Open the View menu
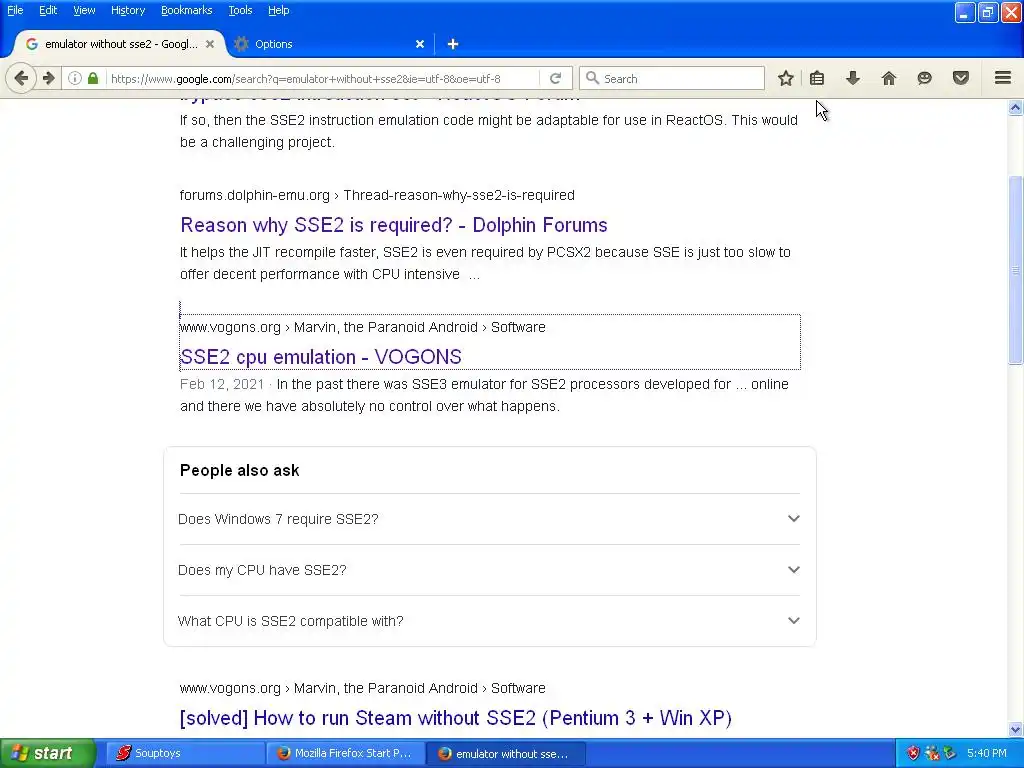Screen dimensions: 1024x768 [x=84, y=10]
